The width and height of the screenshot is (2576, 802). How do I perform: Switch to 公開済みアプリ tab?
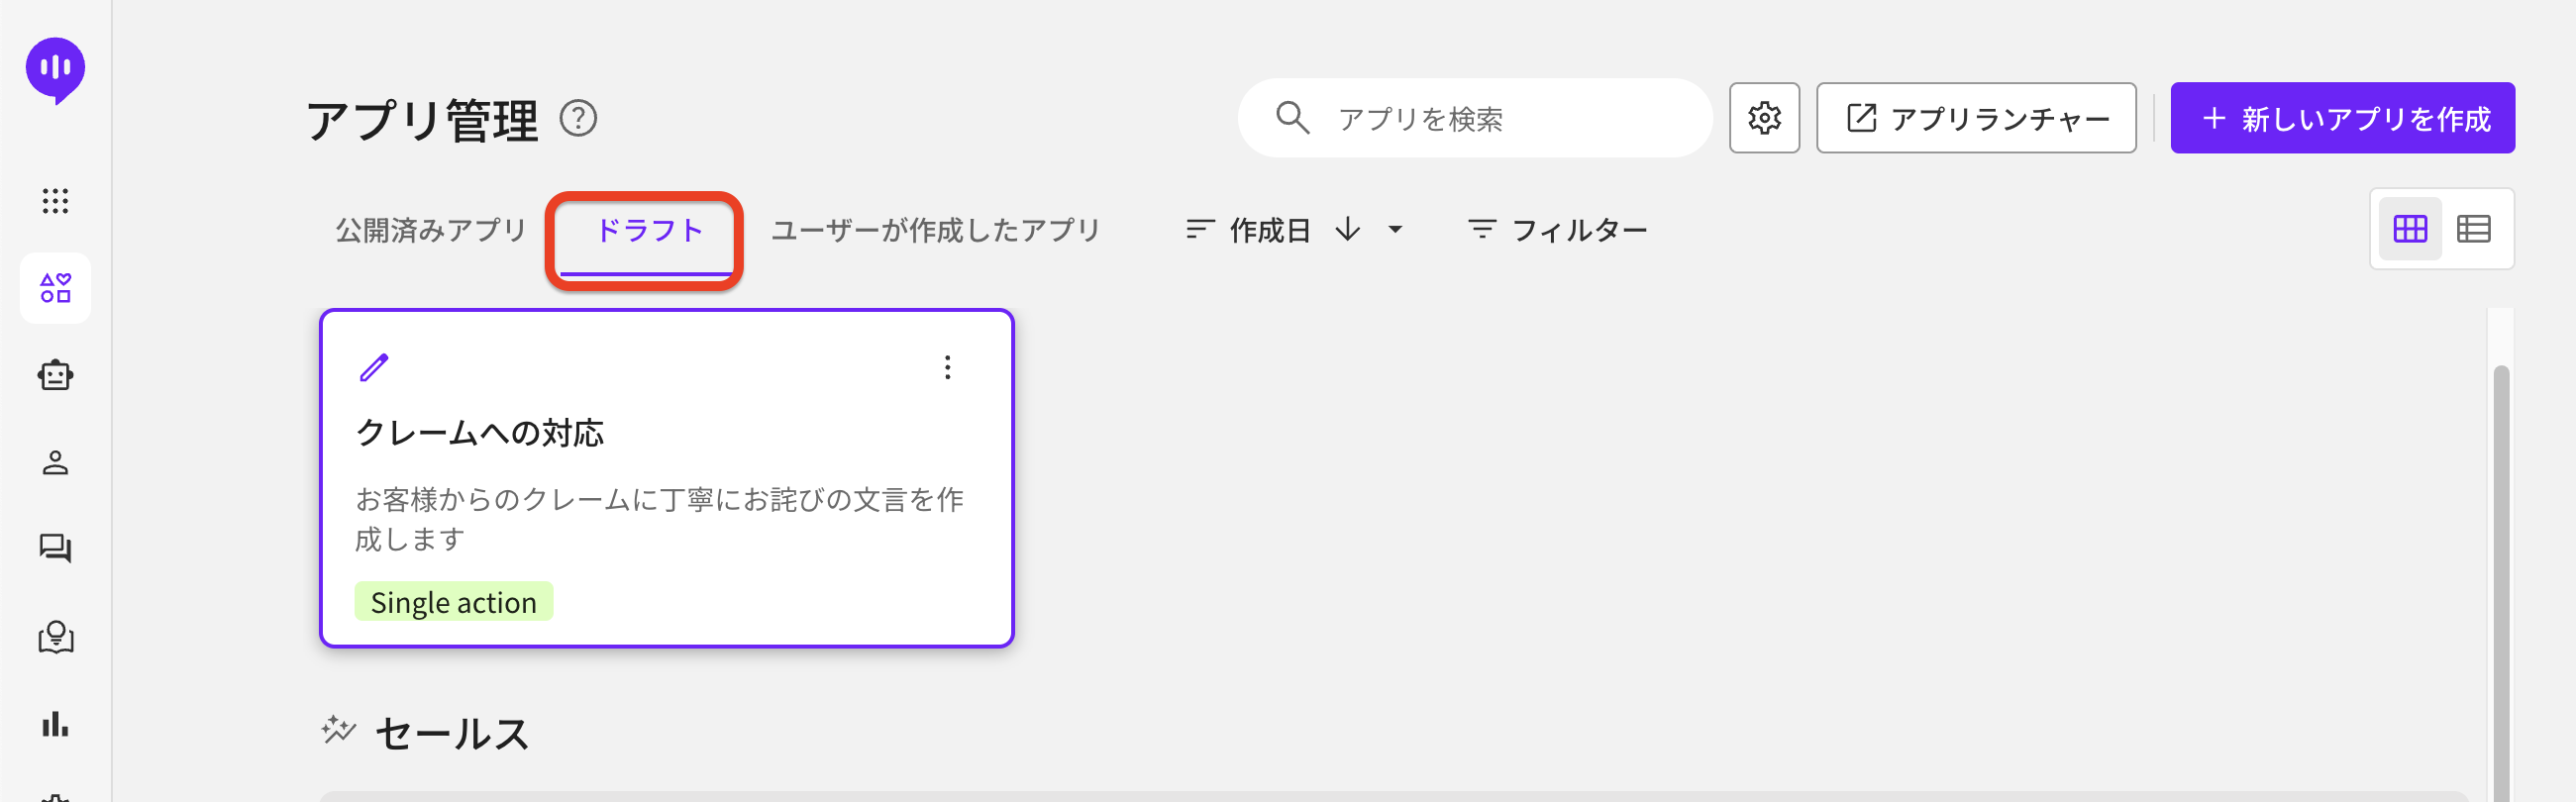431,230
